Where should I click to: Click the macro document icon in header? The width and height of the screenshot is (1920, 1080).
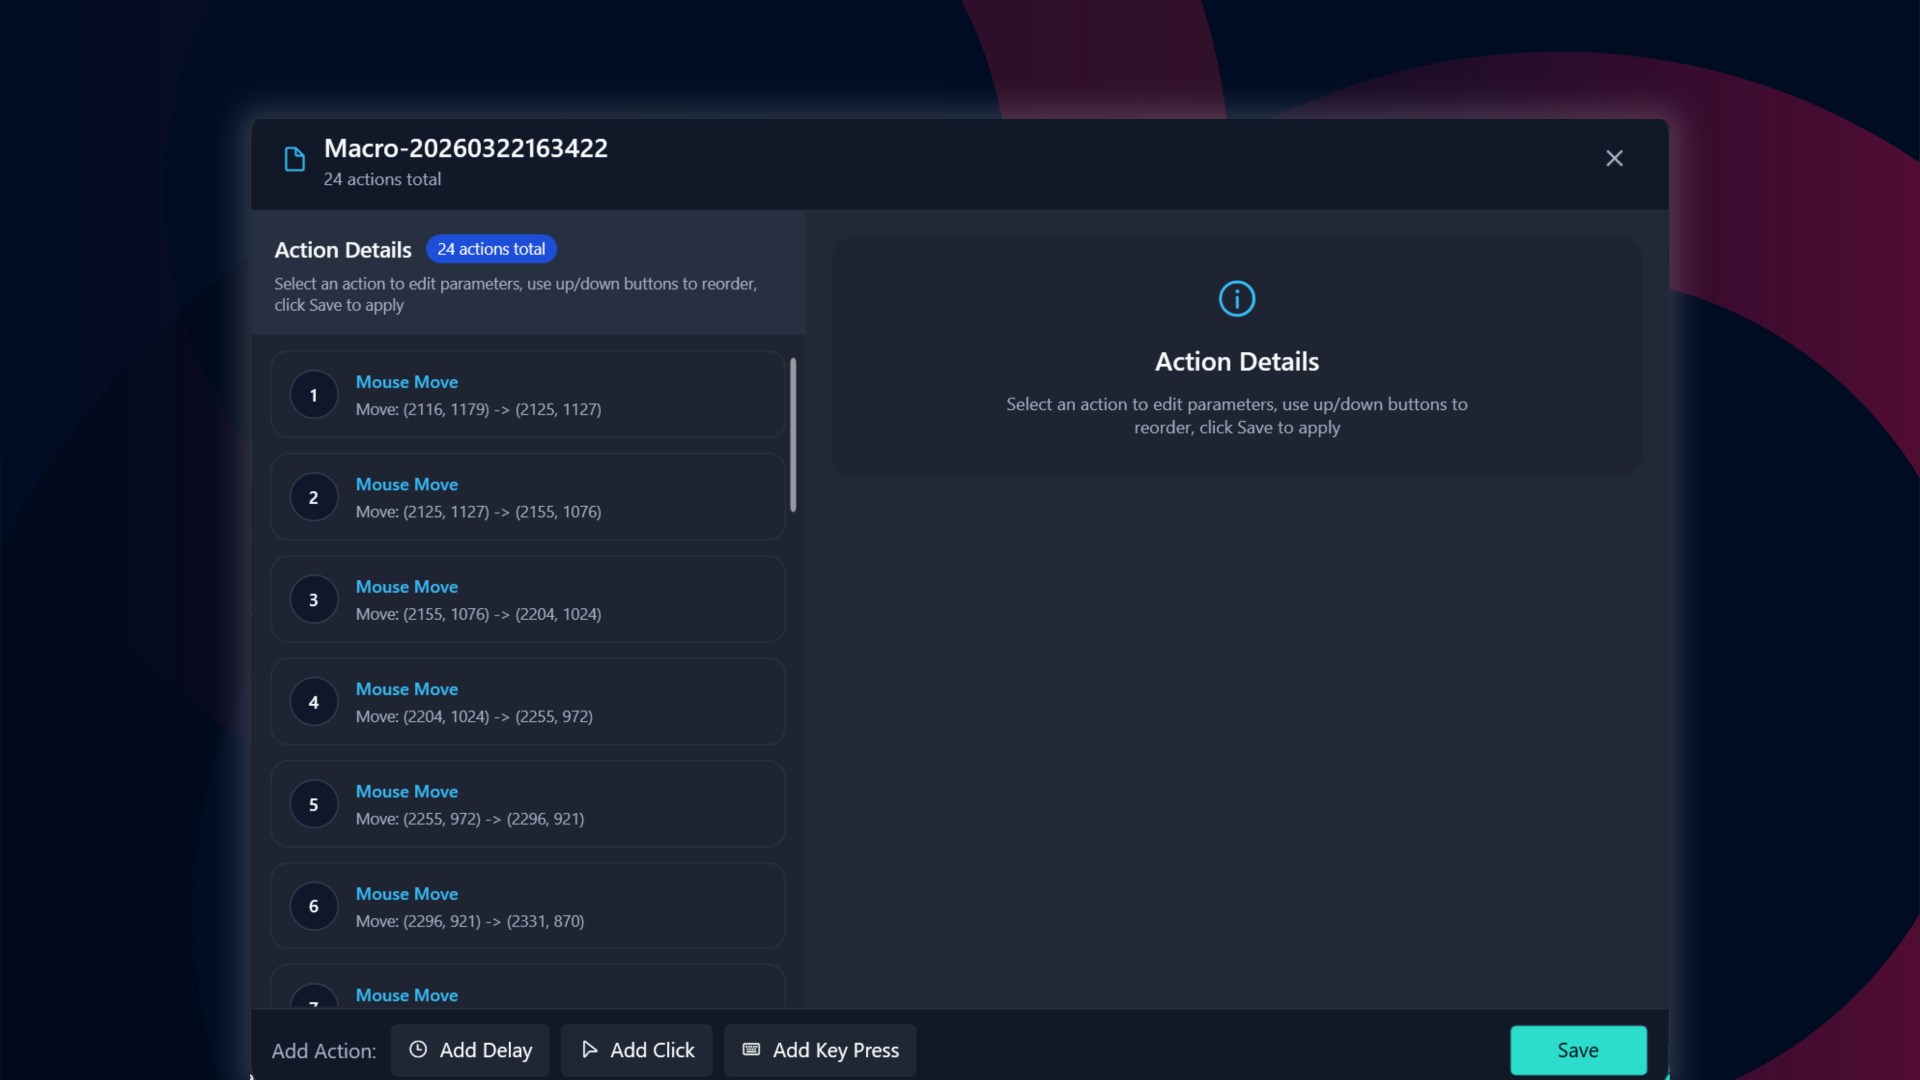point(294,159)
